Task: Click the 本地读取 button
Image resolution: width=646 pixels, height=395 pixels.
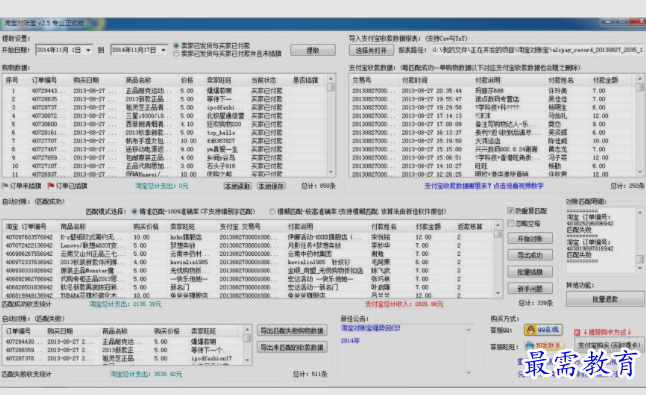Action: 237,186
